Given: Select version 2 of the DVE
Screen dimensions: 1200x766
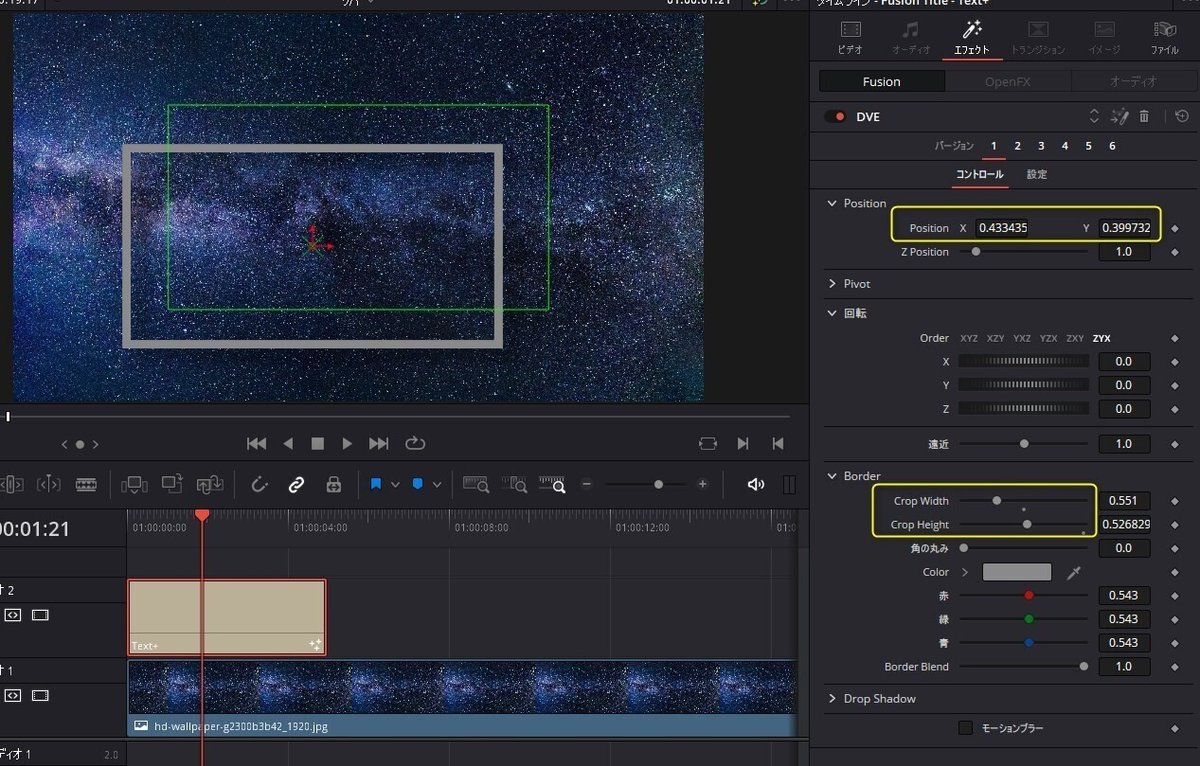Looking at the screenshot, I should tap(1017, 146).
